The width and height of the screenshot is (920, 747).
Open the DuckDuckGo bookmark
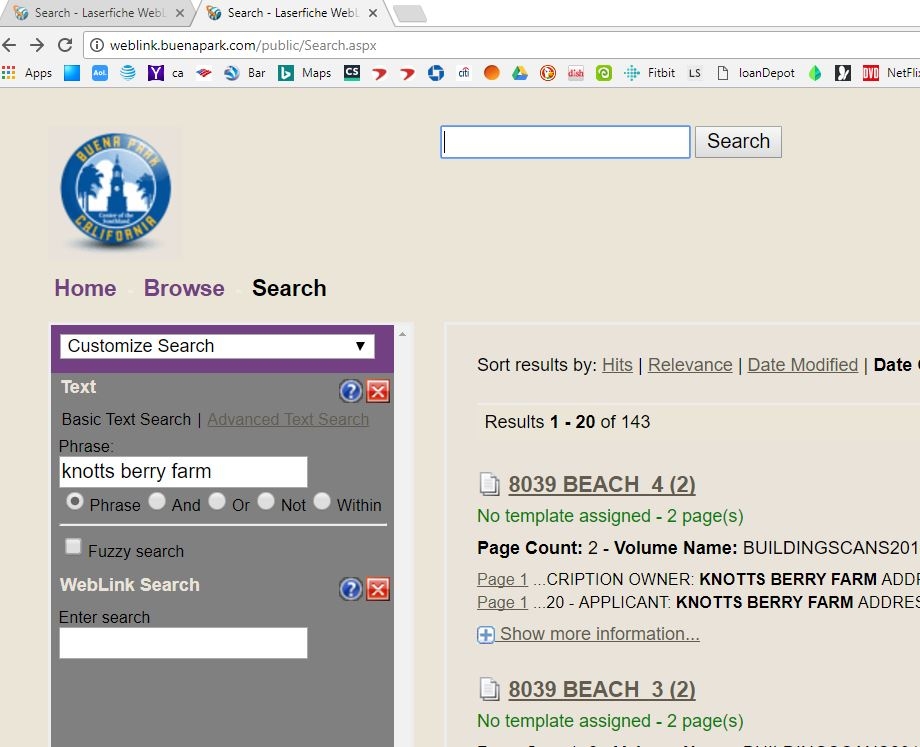tap(548, 73)
